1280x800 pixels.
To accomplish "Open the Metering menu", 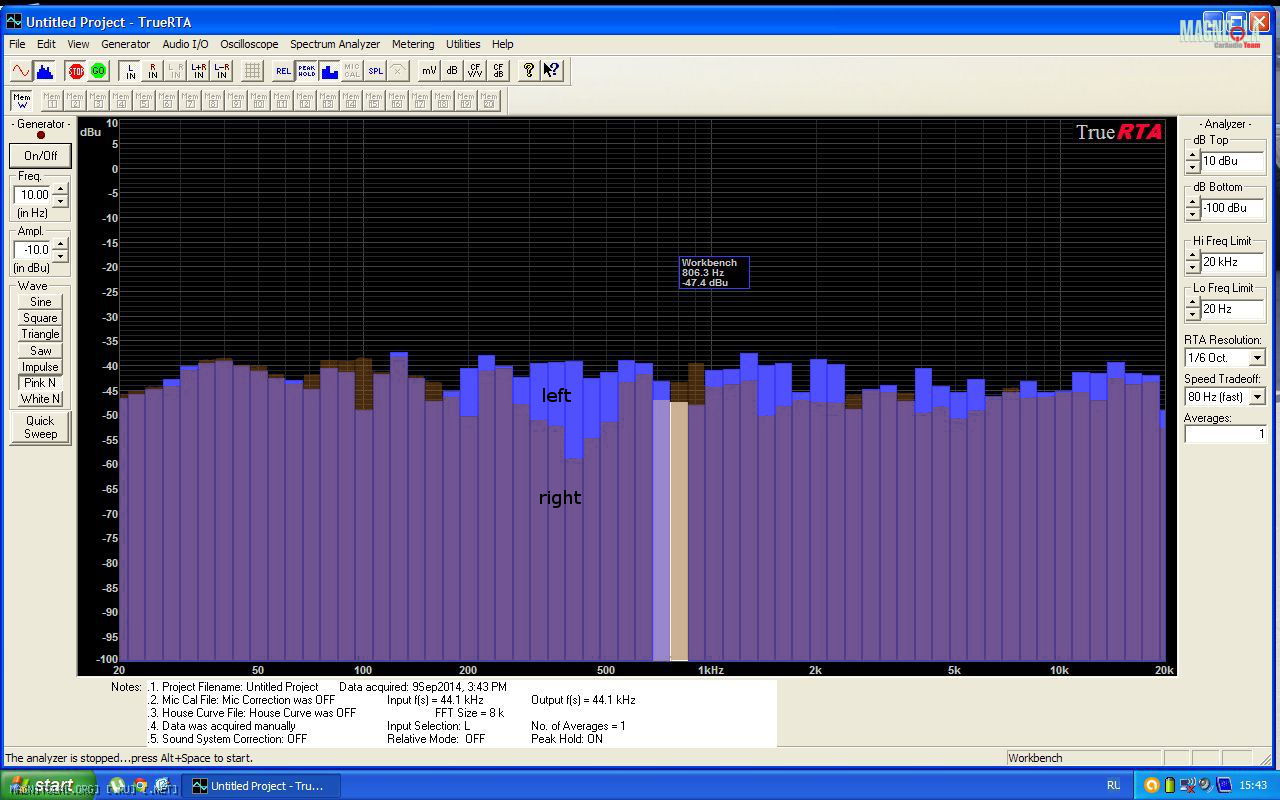I will 413,44.
